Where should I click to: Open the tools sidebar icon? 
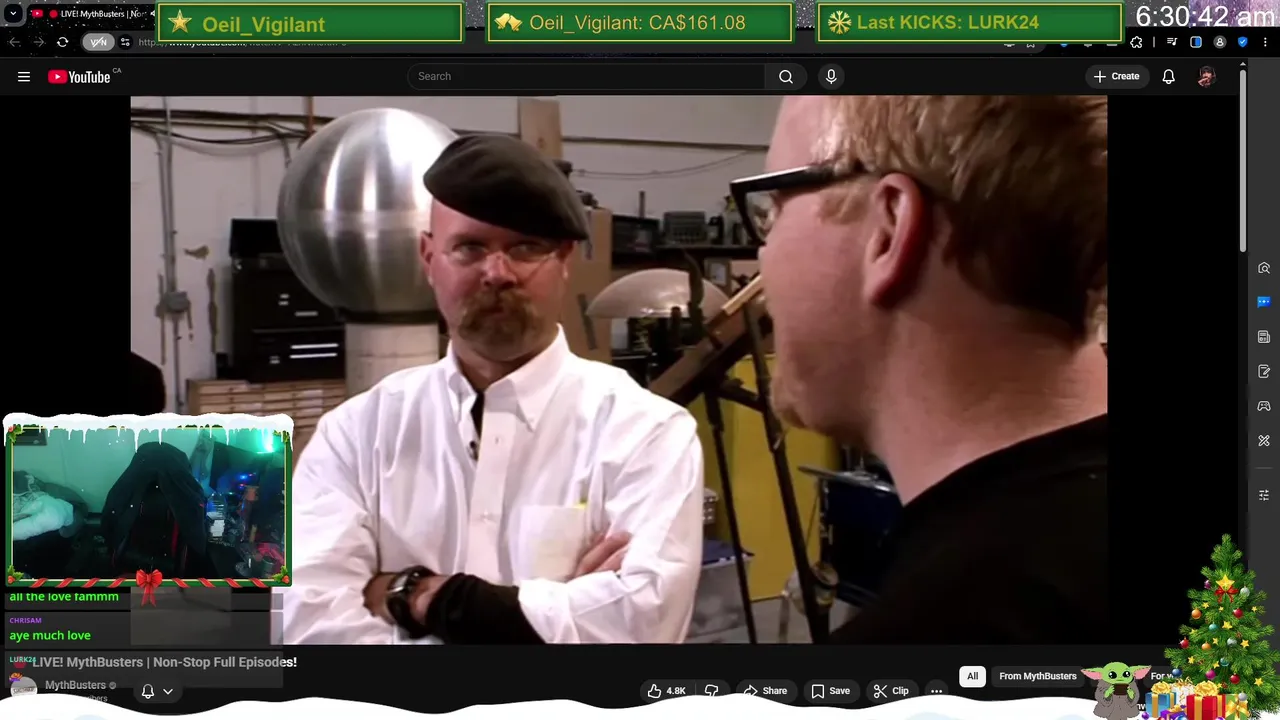pos(1264,441)
